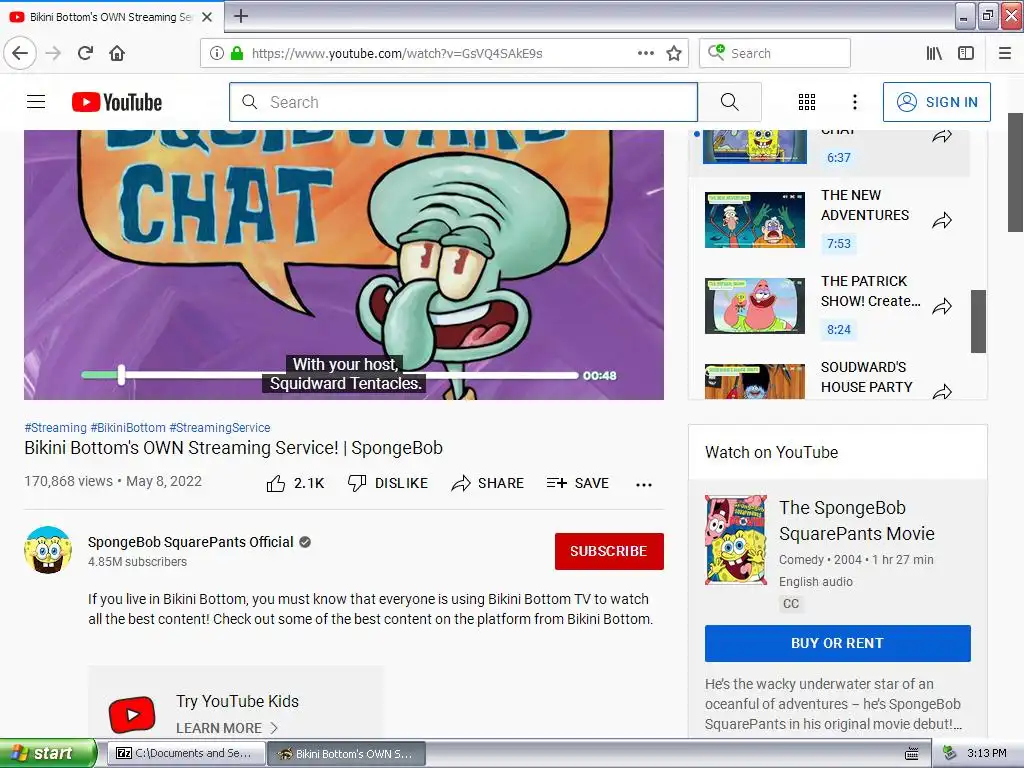Open The SpongeBob SquarePants Movie poster
The height and width of the screenshot is (768, 1024).
click(736, 539)
